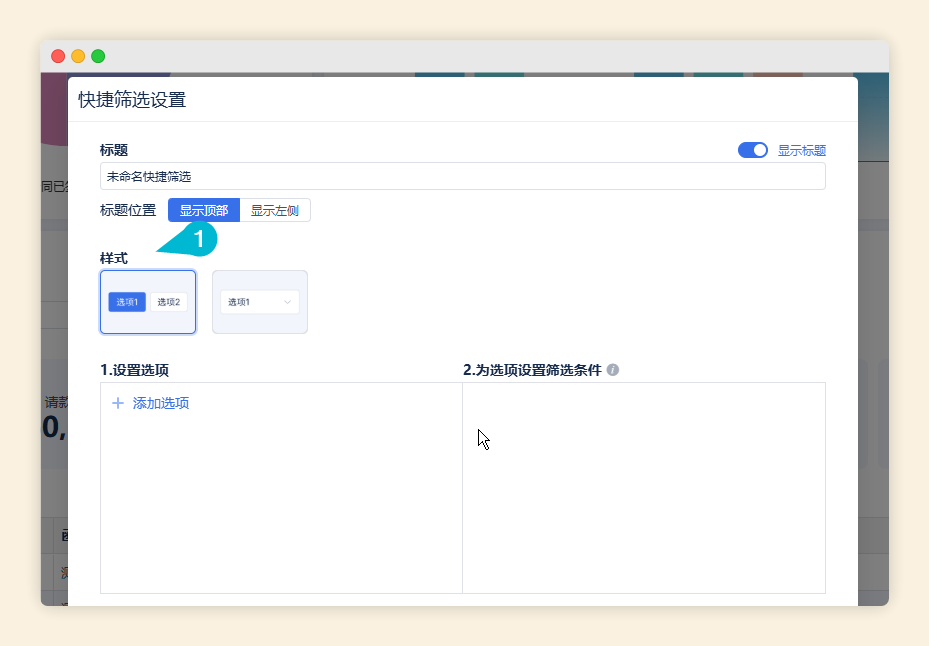
Task: Click the green traffic light button
Action: tap(97, 56)
